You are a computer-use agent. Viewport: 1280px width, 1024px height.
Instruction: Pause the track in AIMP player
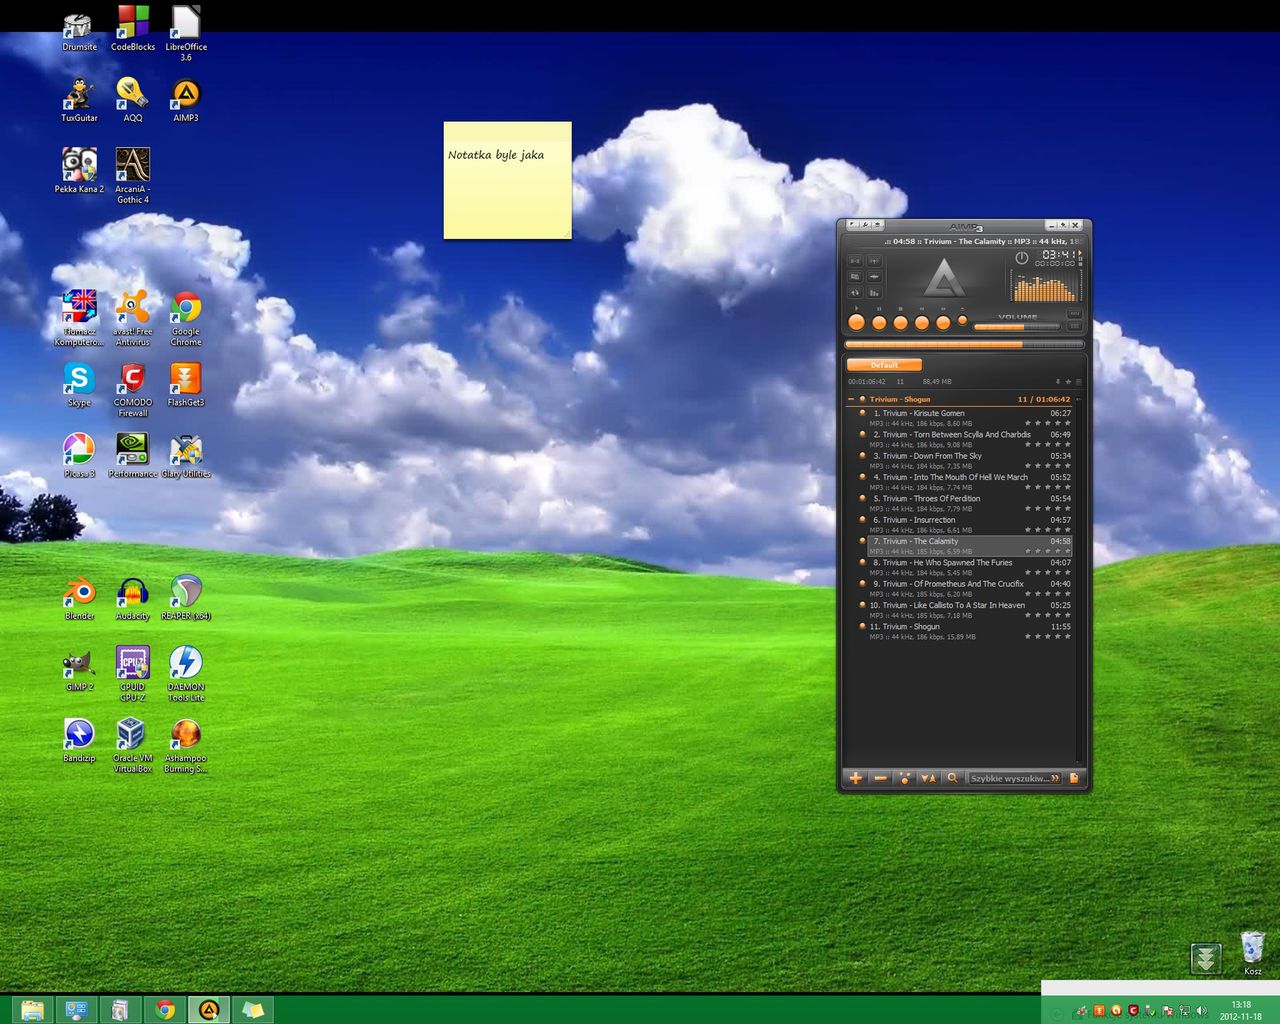pos(879,322)
